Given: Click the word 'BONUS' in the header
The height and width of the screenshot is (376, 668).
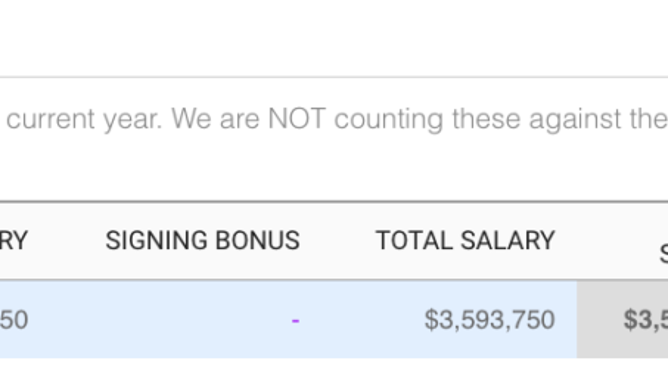Looking at the screenshot, I should point(258,241).
